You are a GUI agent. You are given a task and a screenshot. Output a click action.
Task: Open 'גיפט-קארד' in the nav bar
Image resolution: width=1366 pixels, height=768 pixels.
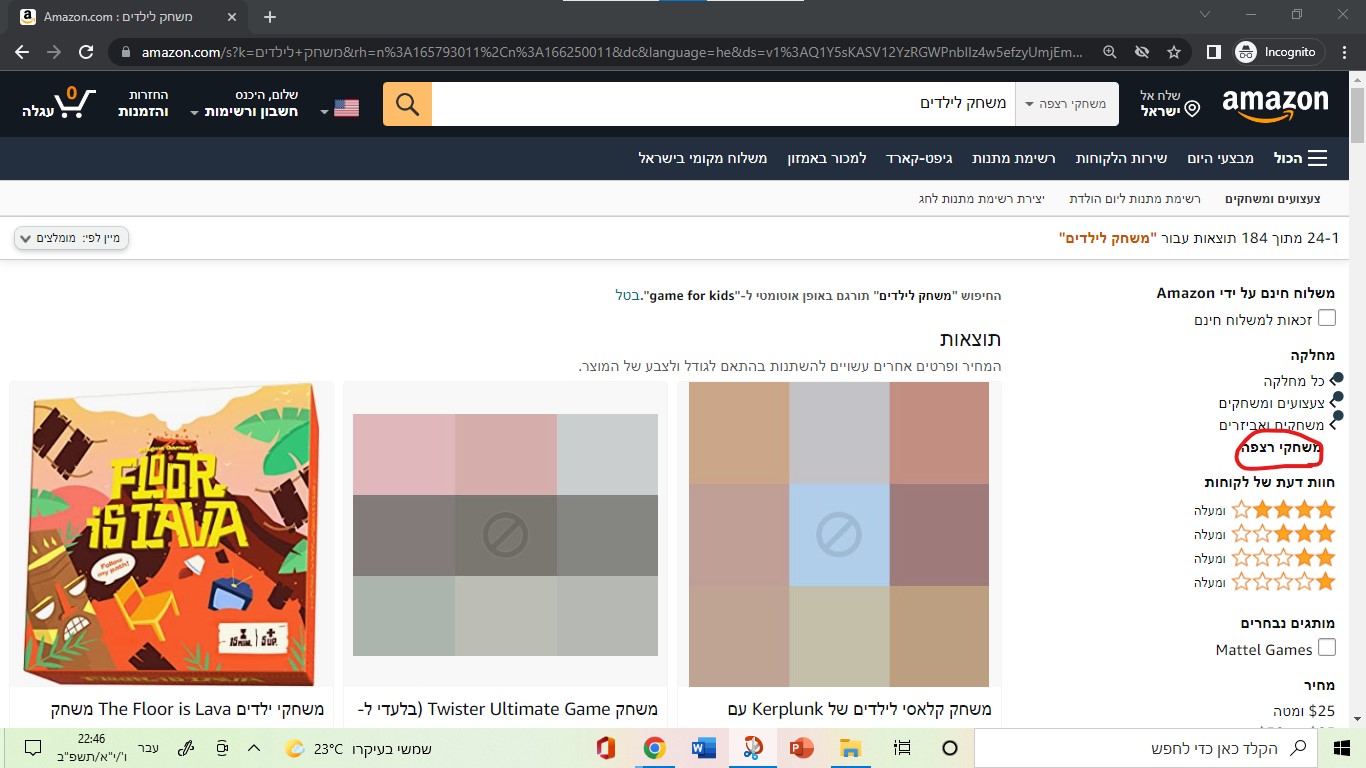click(x=919, y=158)
